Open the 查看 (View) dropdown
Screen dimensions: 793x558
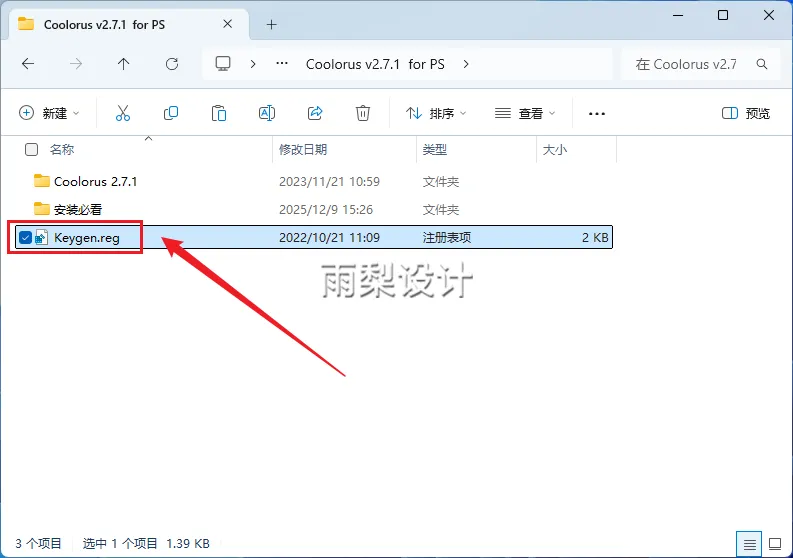coord(524,113)
